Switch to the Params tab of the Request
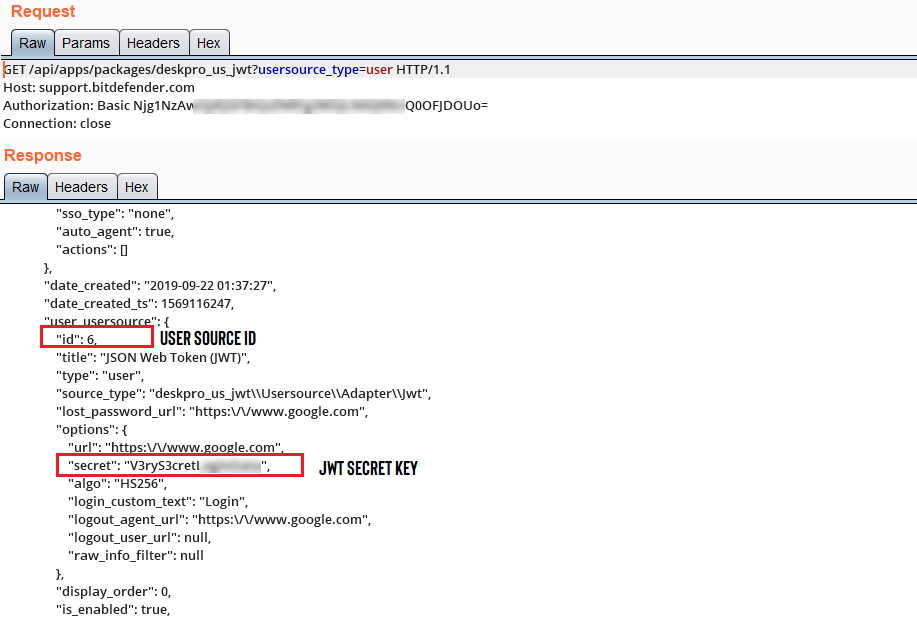Screen dimensions: 917x620 click(86, 43)
